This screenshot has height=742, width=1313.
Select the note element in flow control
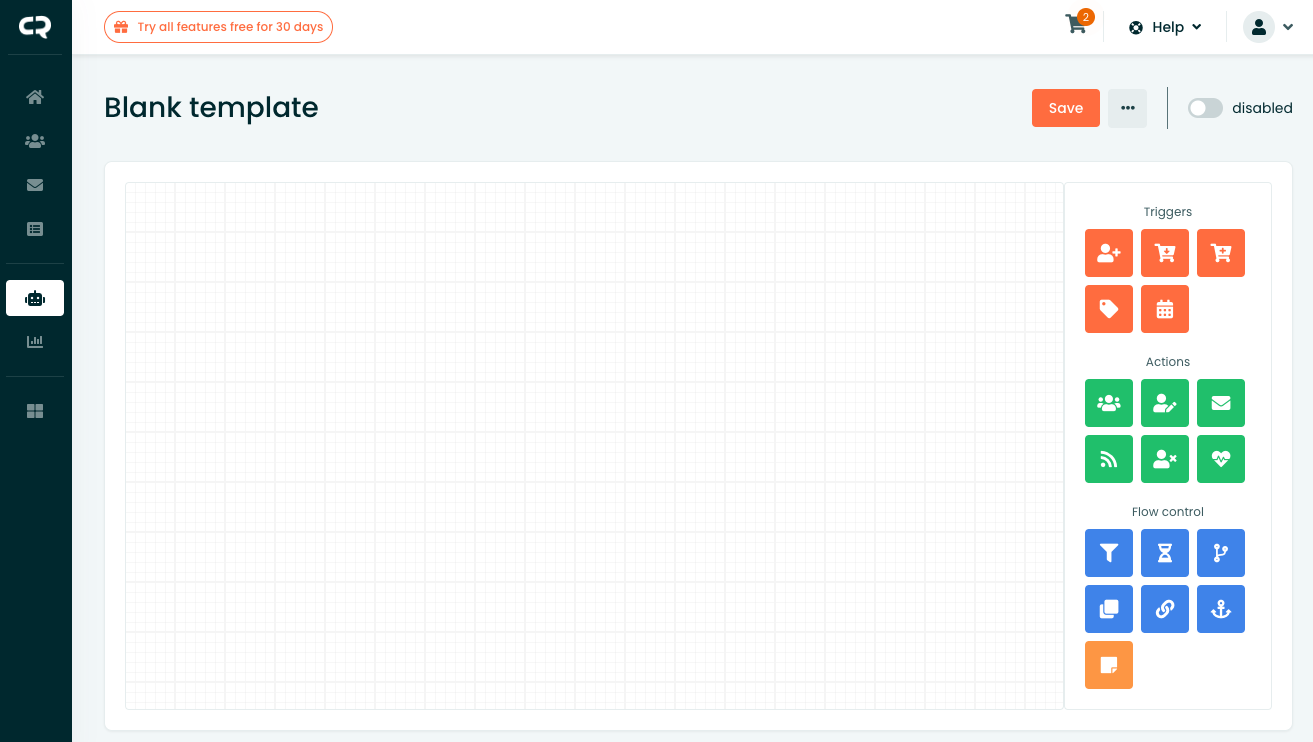pyautogui.click(x=1109, y=665)
